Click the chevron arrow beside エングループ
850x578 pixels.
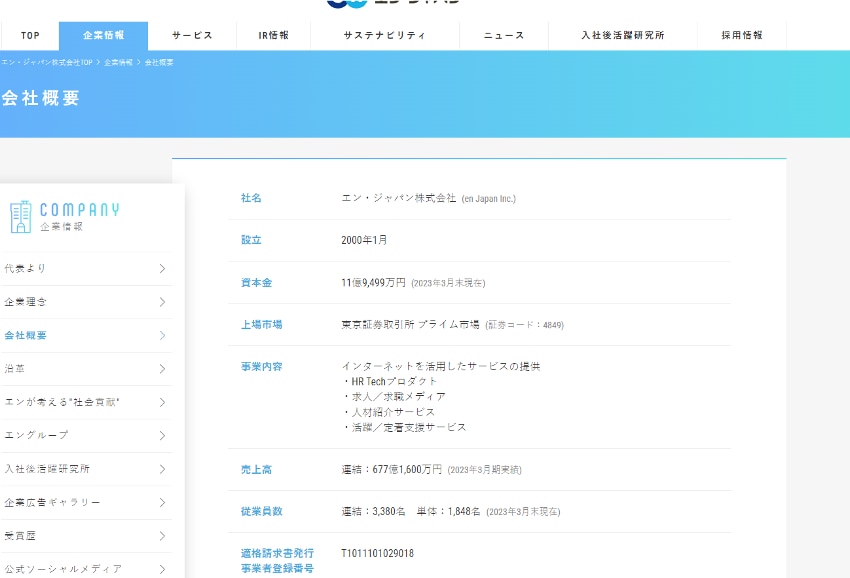coord(162,435)
